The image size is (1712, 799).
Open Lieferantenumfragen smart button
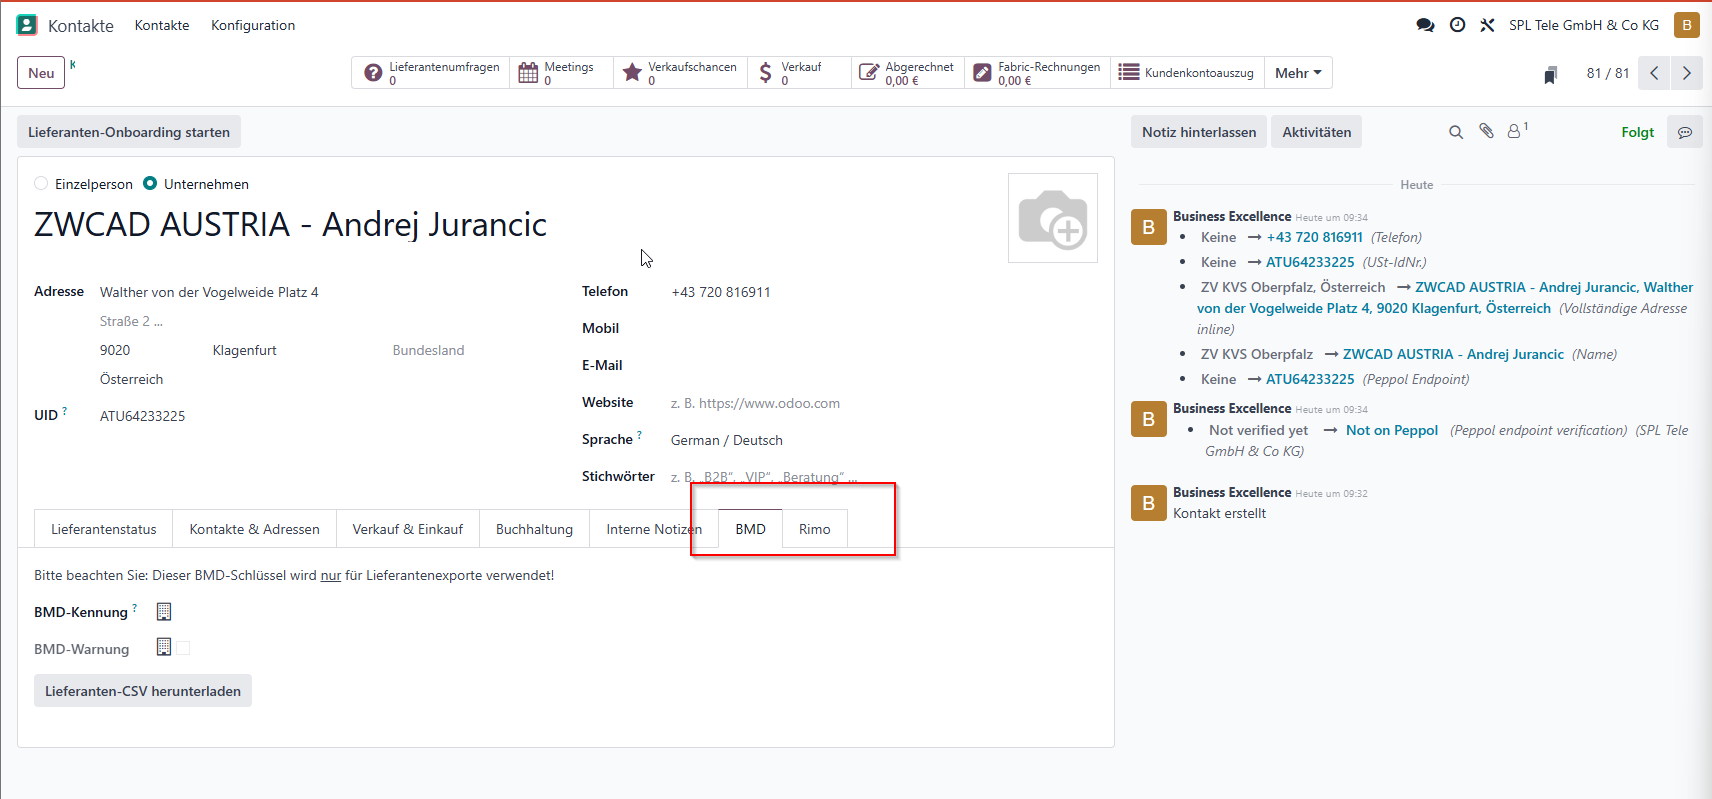431,73
